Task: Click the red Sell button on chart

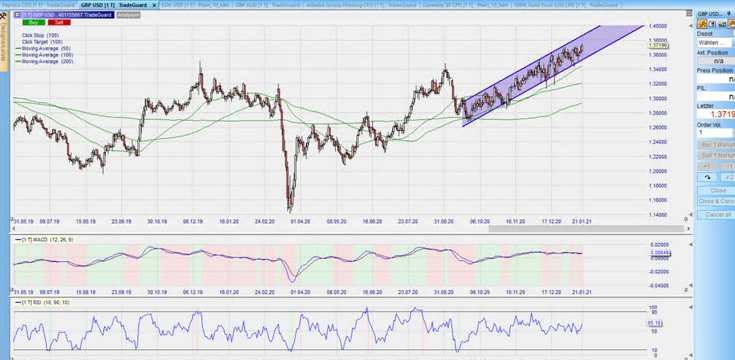Action: tap(59, 22)
